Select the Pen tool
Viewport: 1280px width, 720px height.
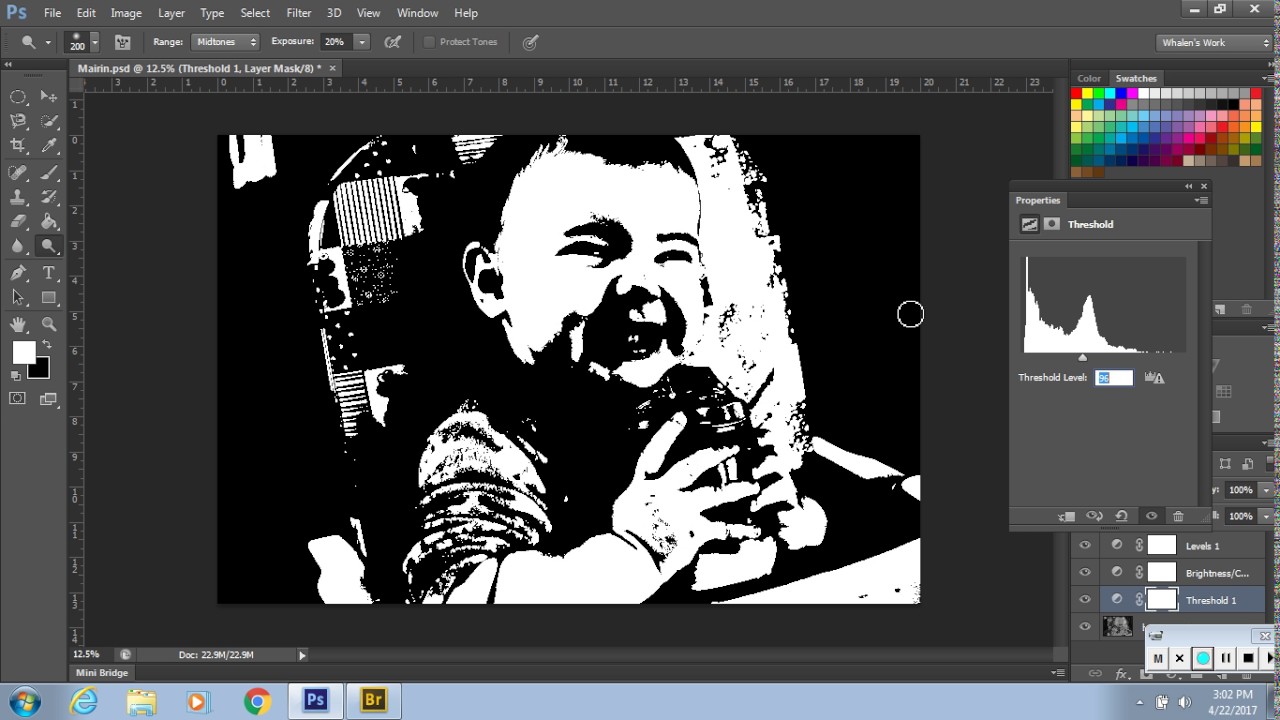pyautogui.click(x=18, y=273)
